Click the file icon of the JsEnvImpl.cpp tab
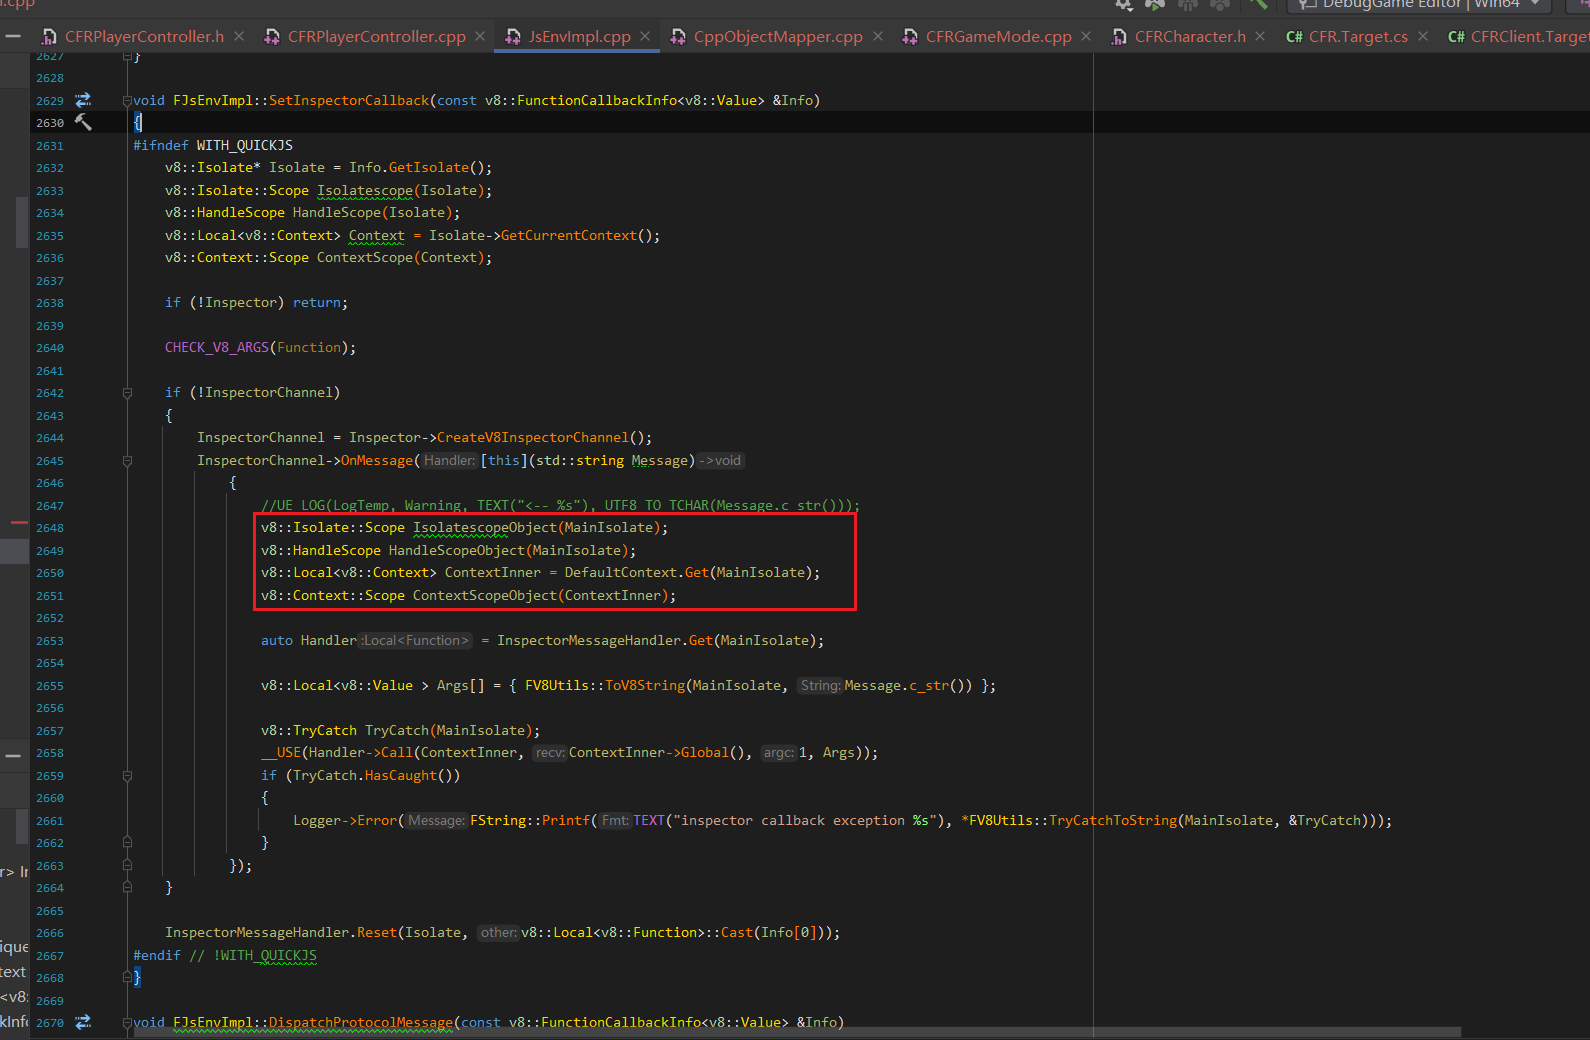 [x=513, y=37]
